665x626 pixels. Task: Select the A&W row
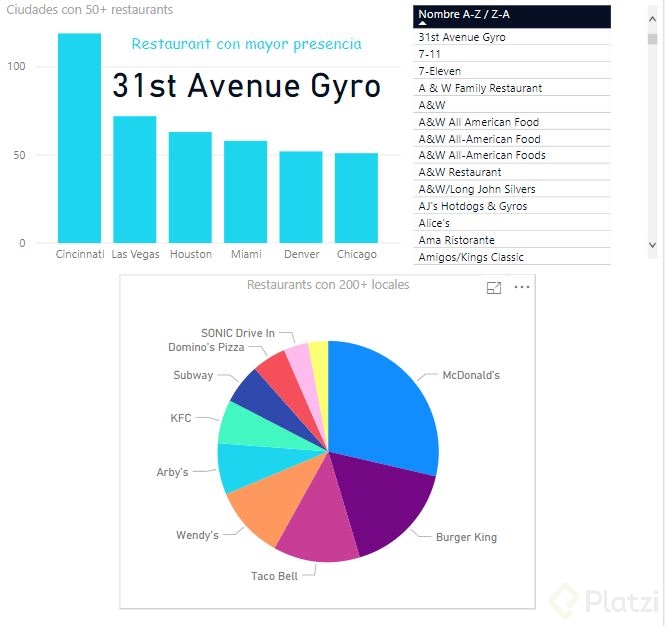click(512, 105)
